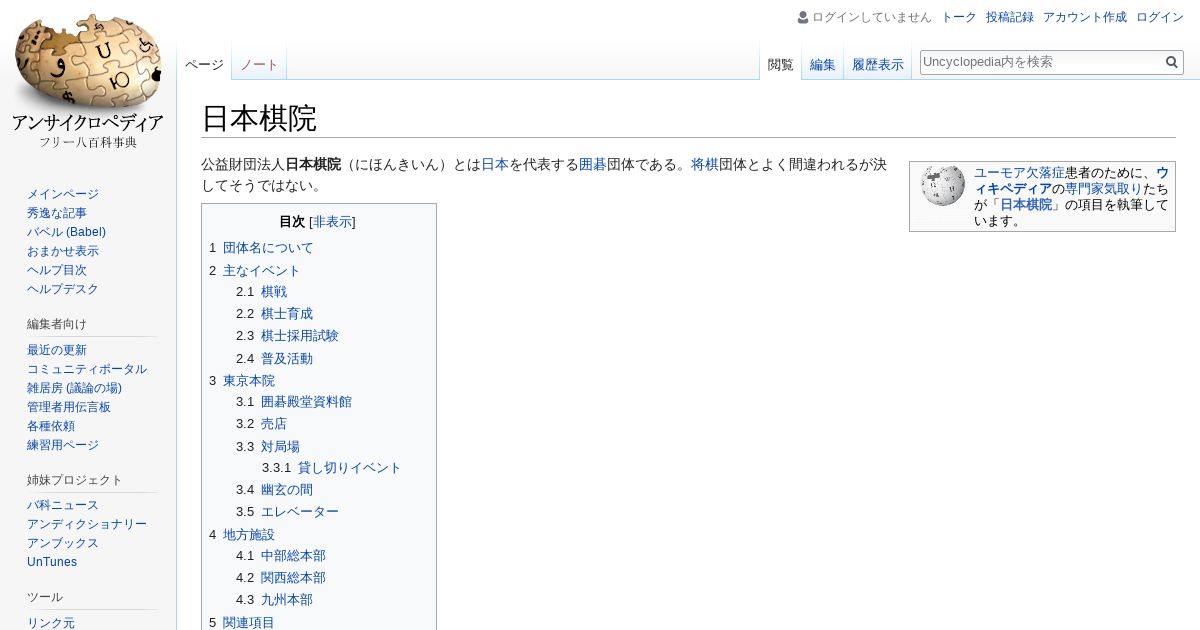Image resolution: width=1200 pixels, height=630 pixels.
Task: Open the トーク link in top bar
Action: coord(959,17)
